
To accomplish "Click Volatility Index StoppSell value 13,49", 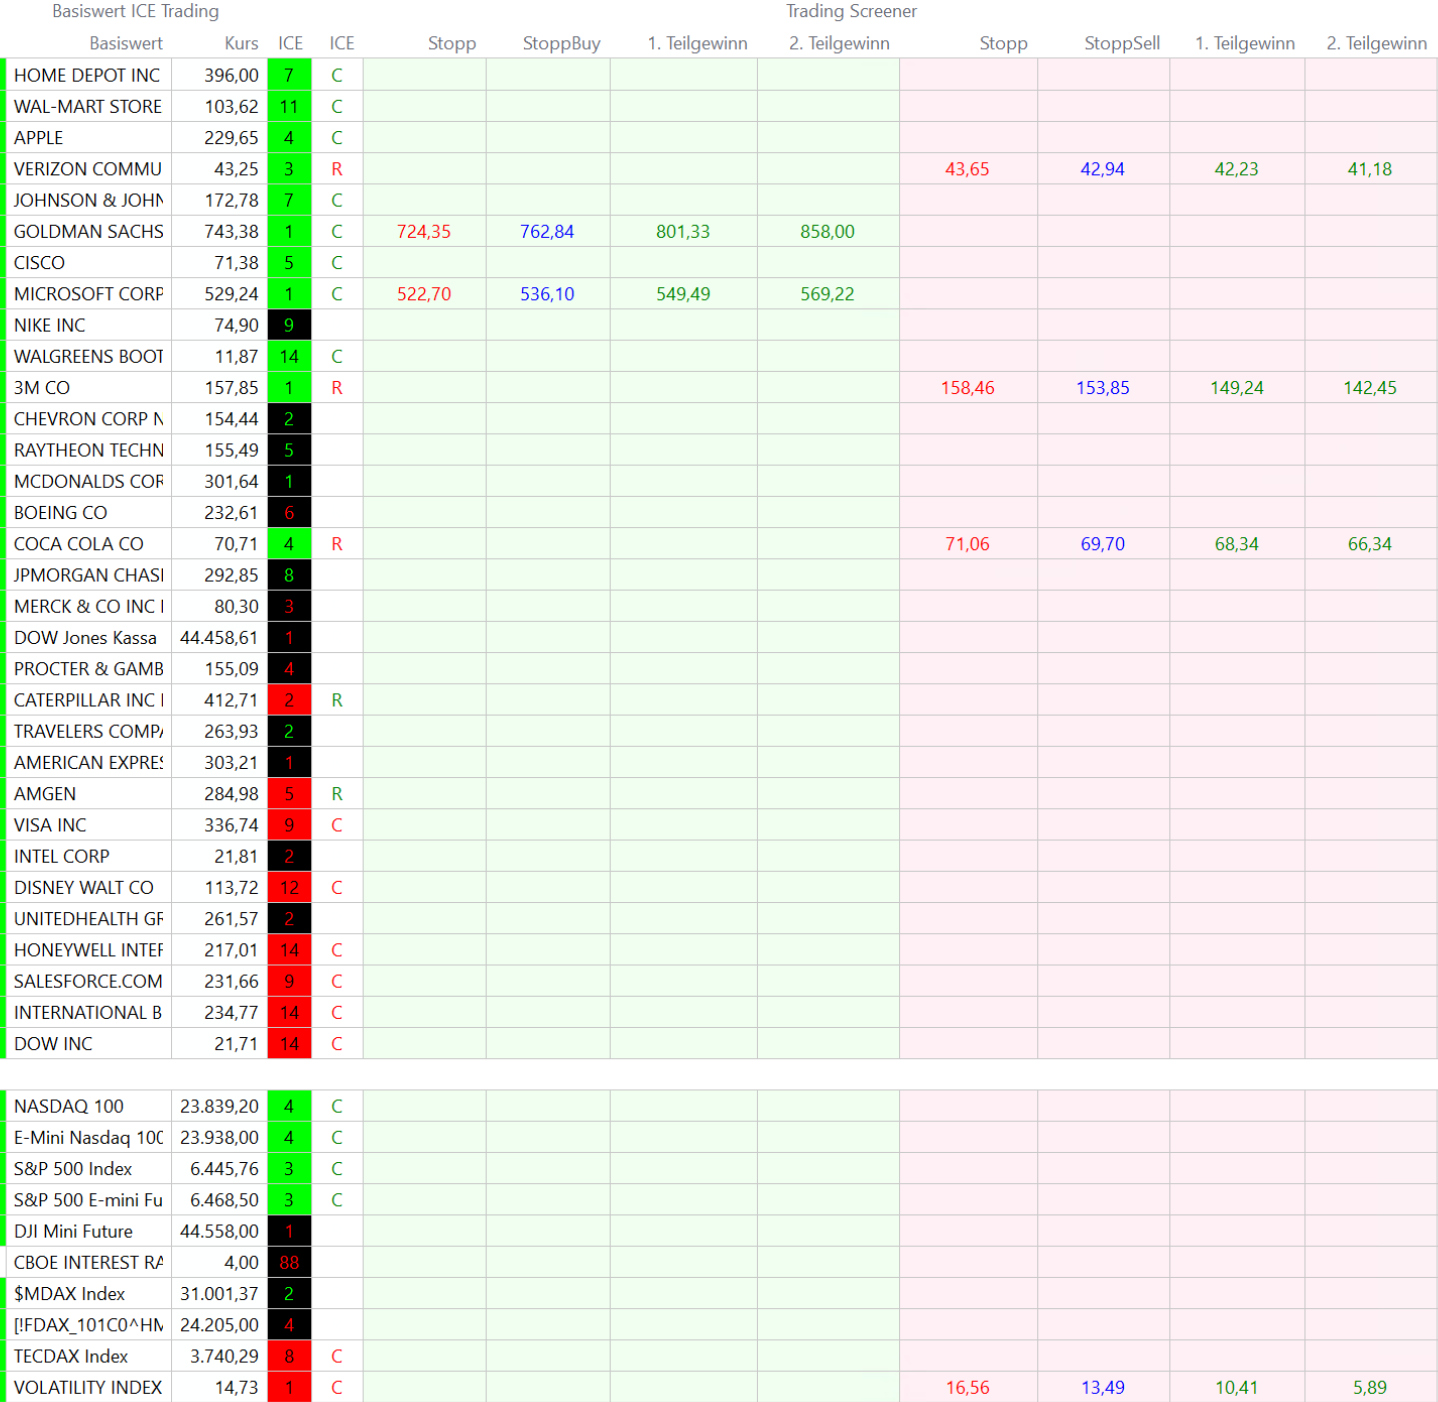I will click(1102, 1387).
